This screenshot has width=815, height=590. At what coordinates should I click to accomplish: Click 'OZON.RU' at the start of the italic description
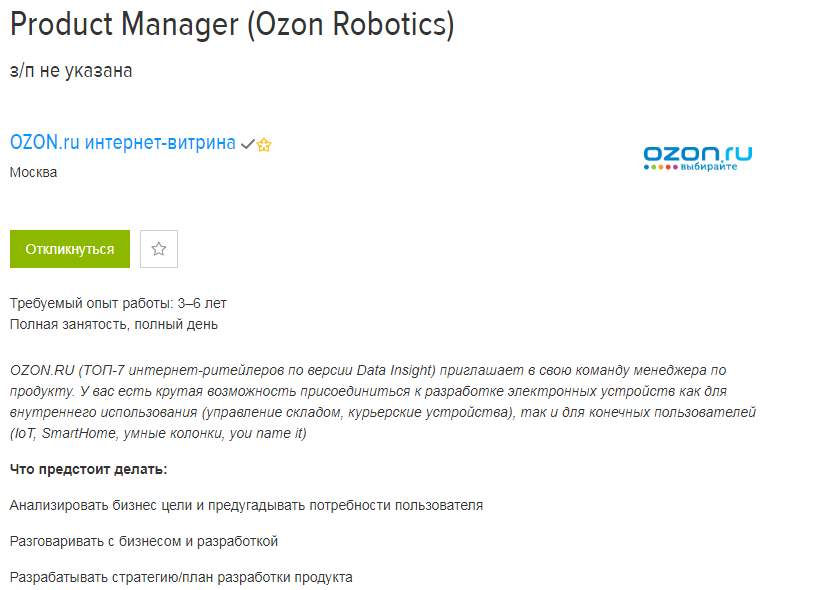(x=41, y=370)
